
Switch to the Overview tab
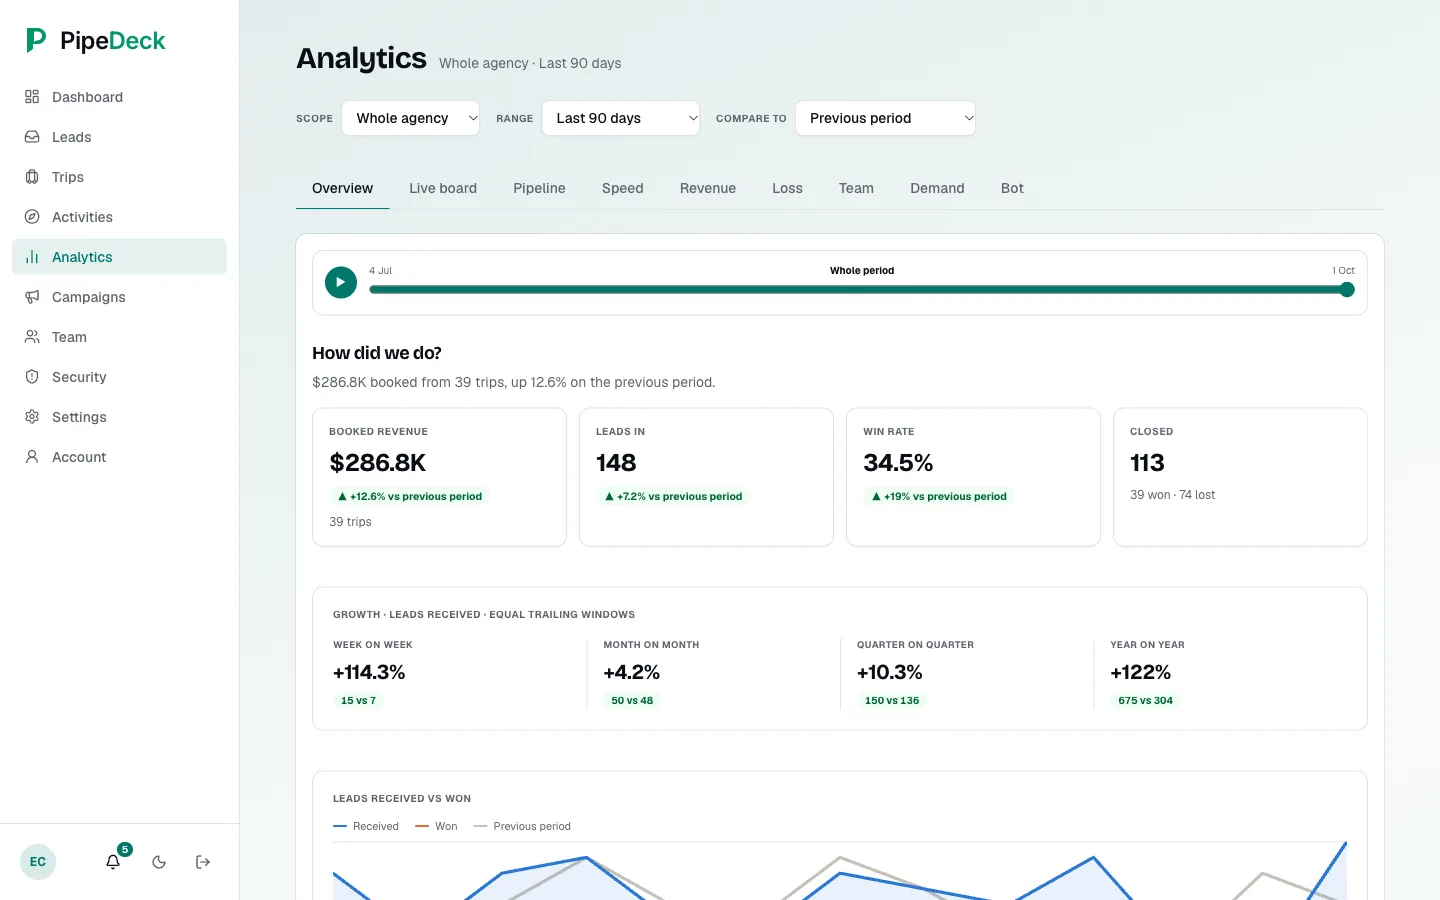click(x=342, y=188)
